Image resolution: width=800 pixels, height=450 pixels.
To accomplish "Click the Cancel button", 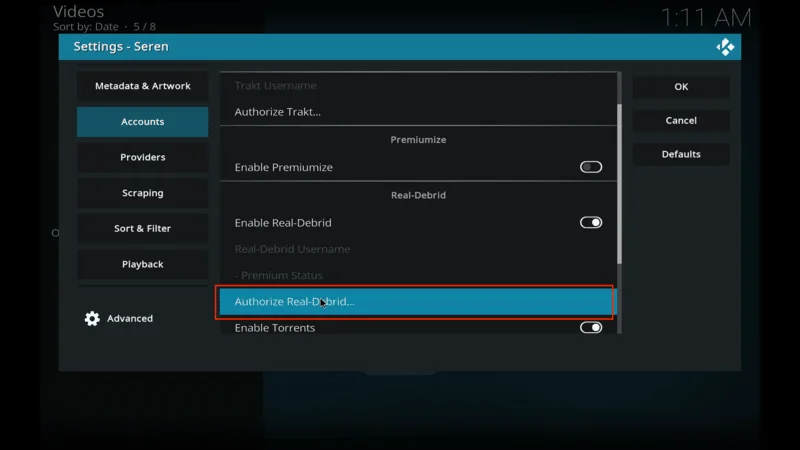I will [x=681, y=120].
